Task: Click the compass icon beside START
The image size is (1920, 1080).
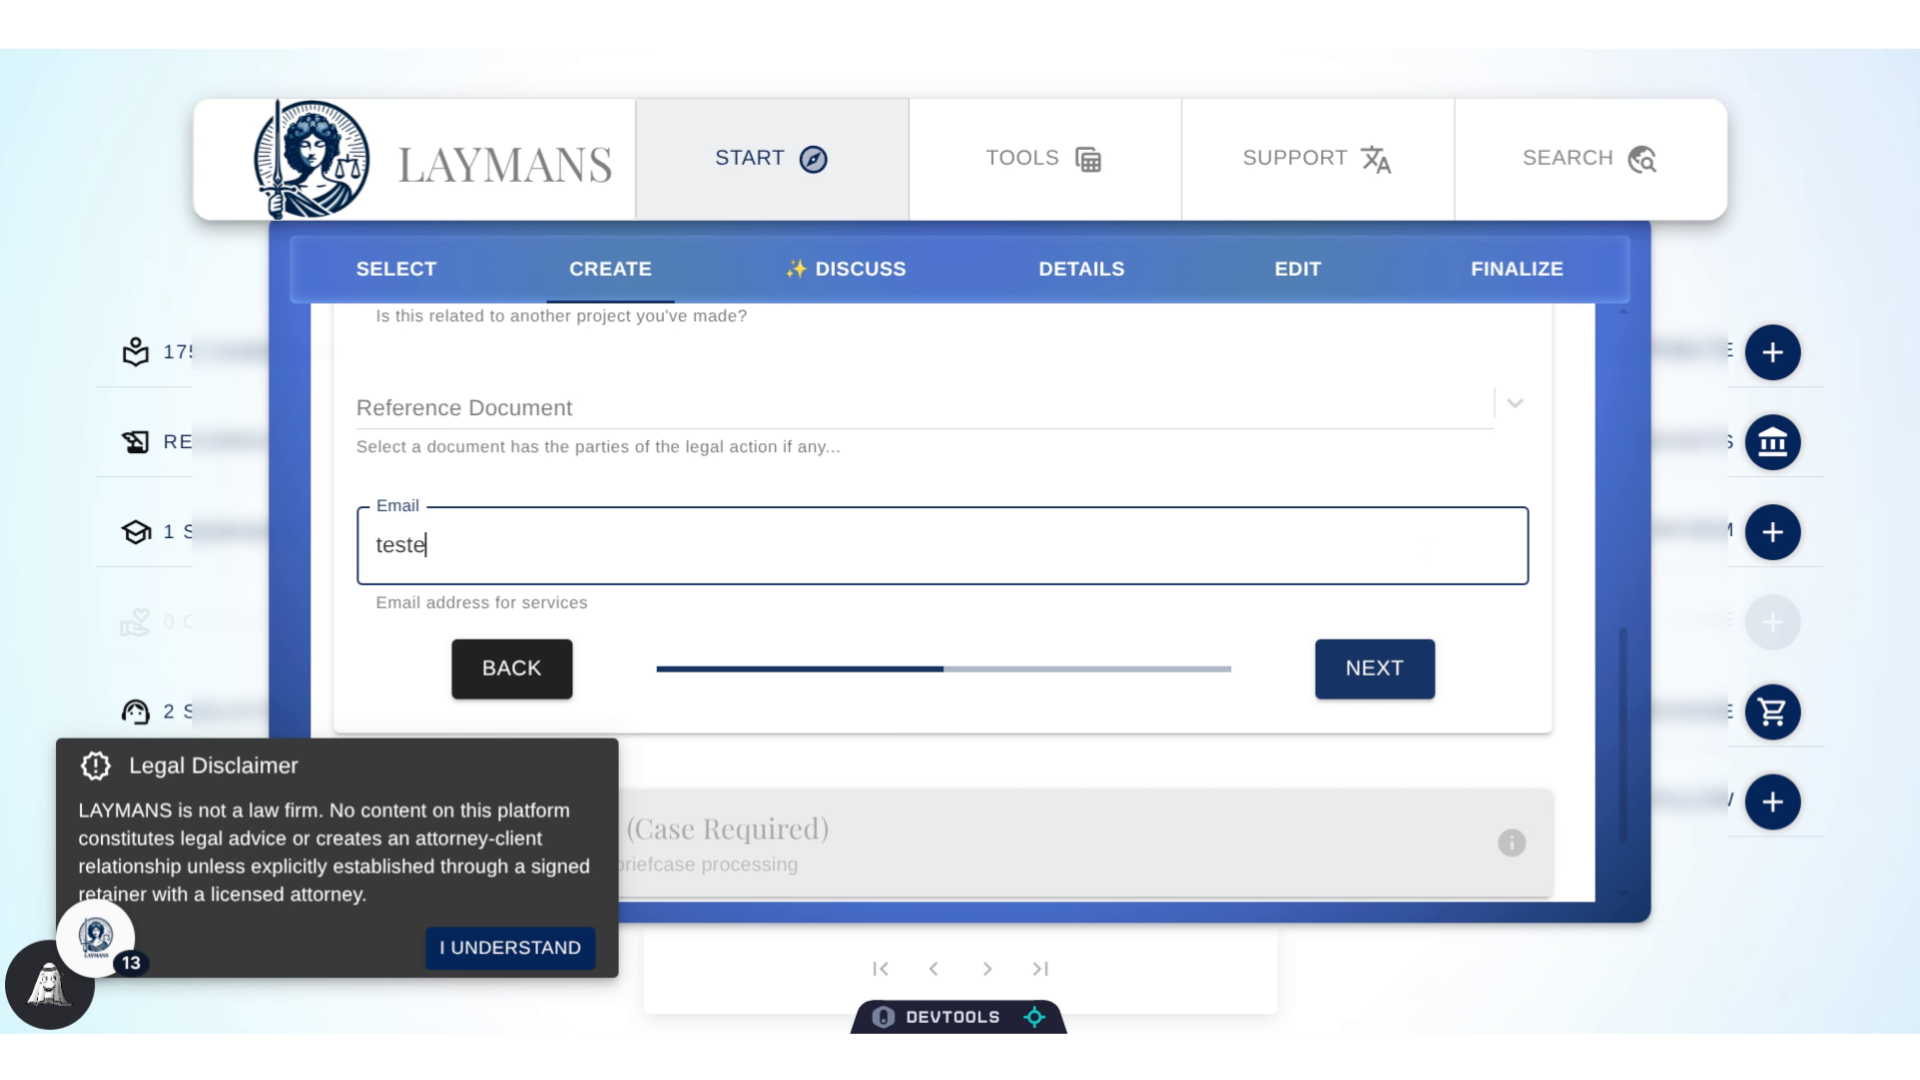Action: (x=812, y=159)
